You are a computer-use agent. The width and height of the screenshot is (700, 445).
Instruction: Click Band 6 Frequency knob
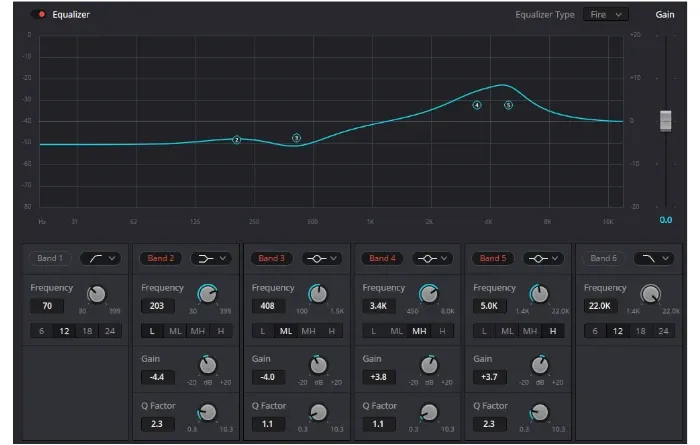click(x=650, y=294)
